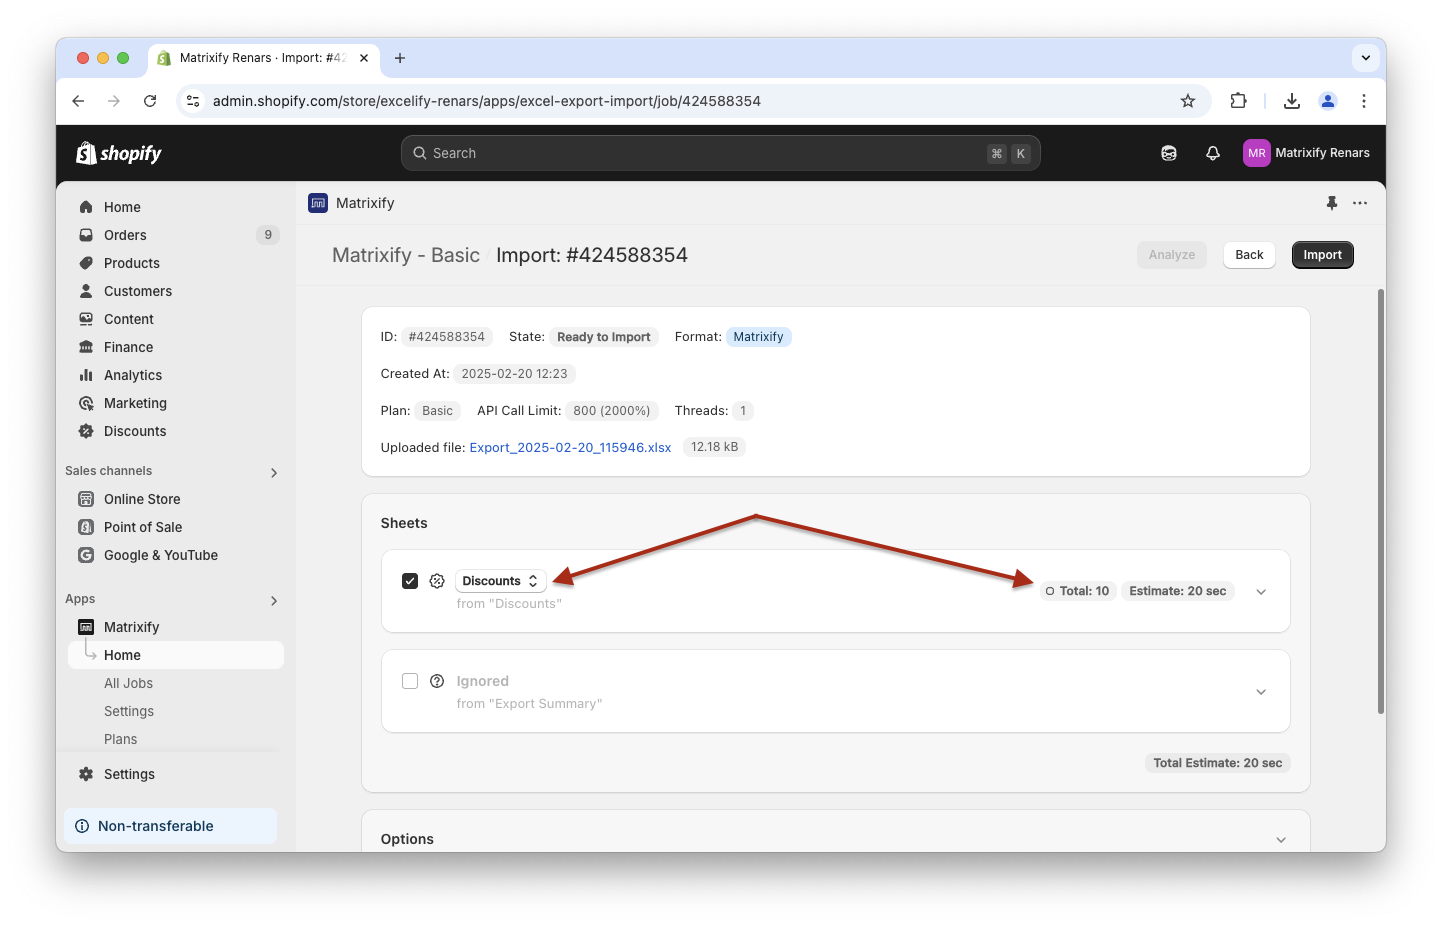Expand the Options section

(1280, 840)
